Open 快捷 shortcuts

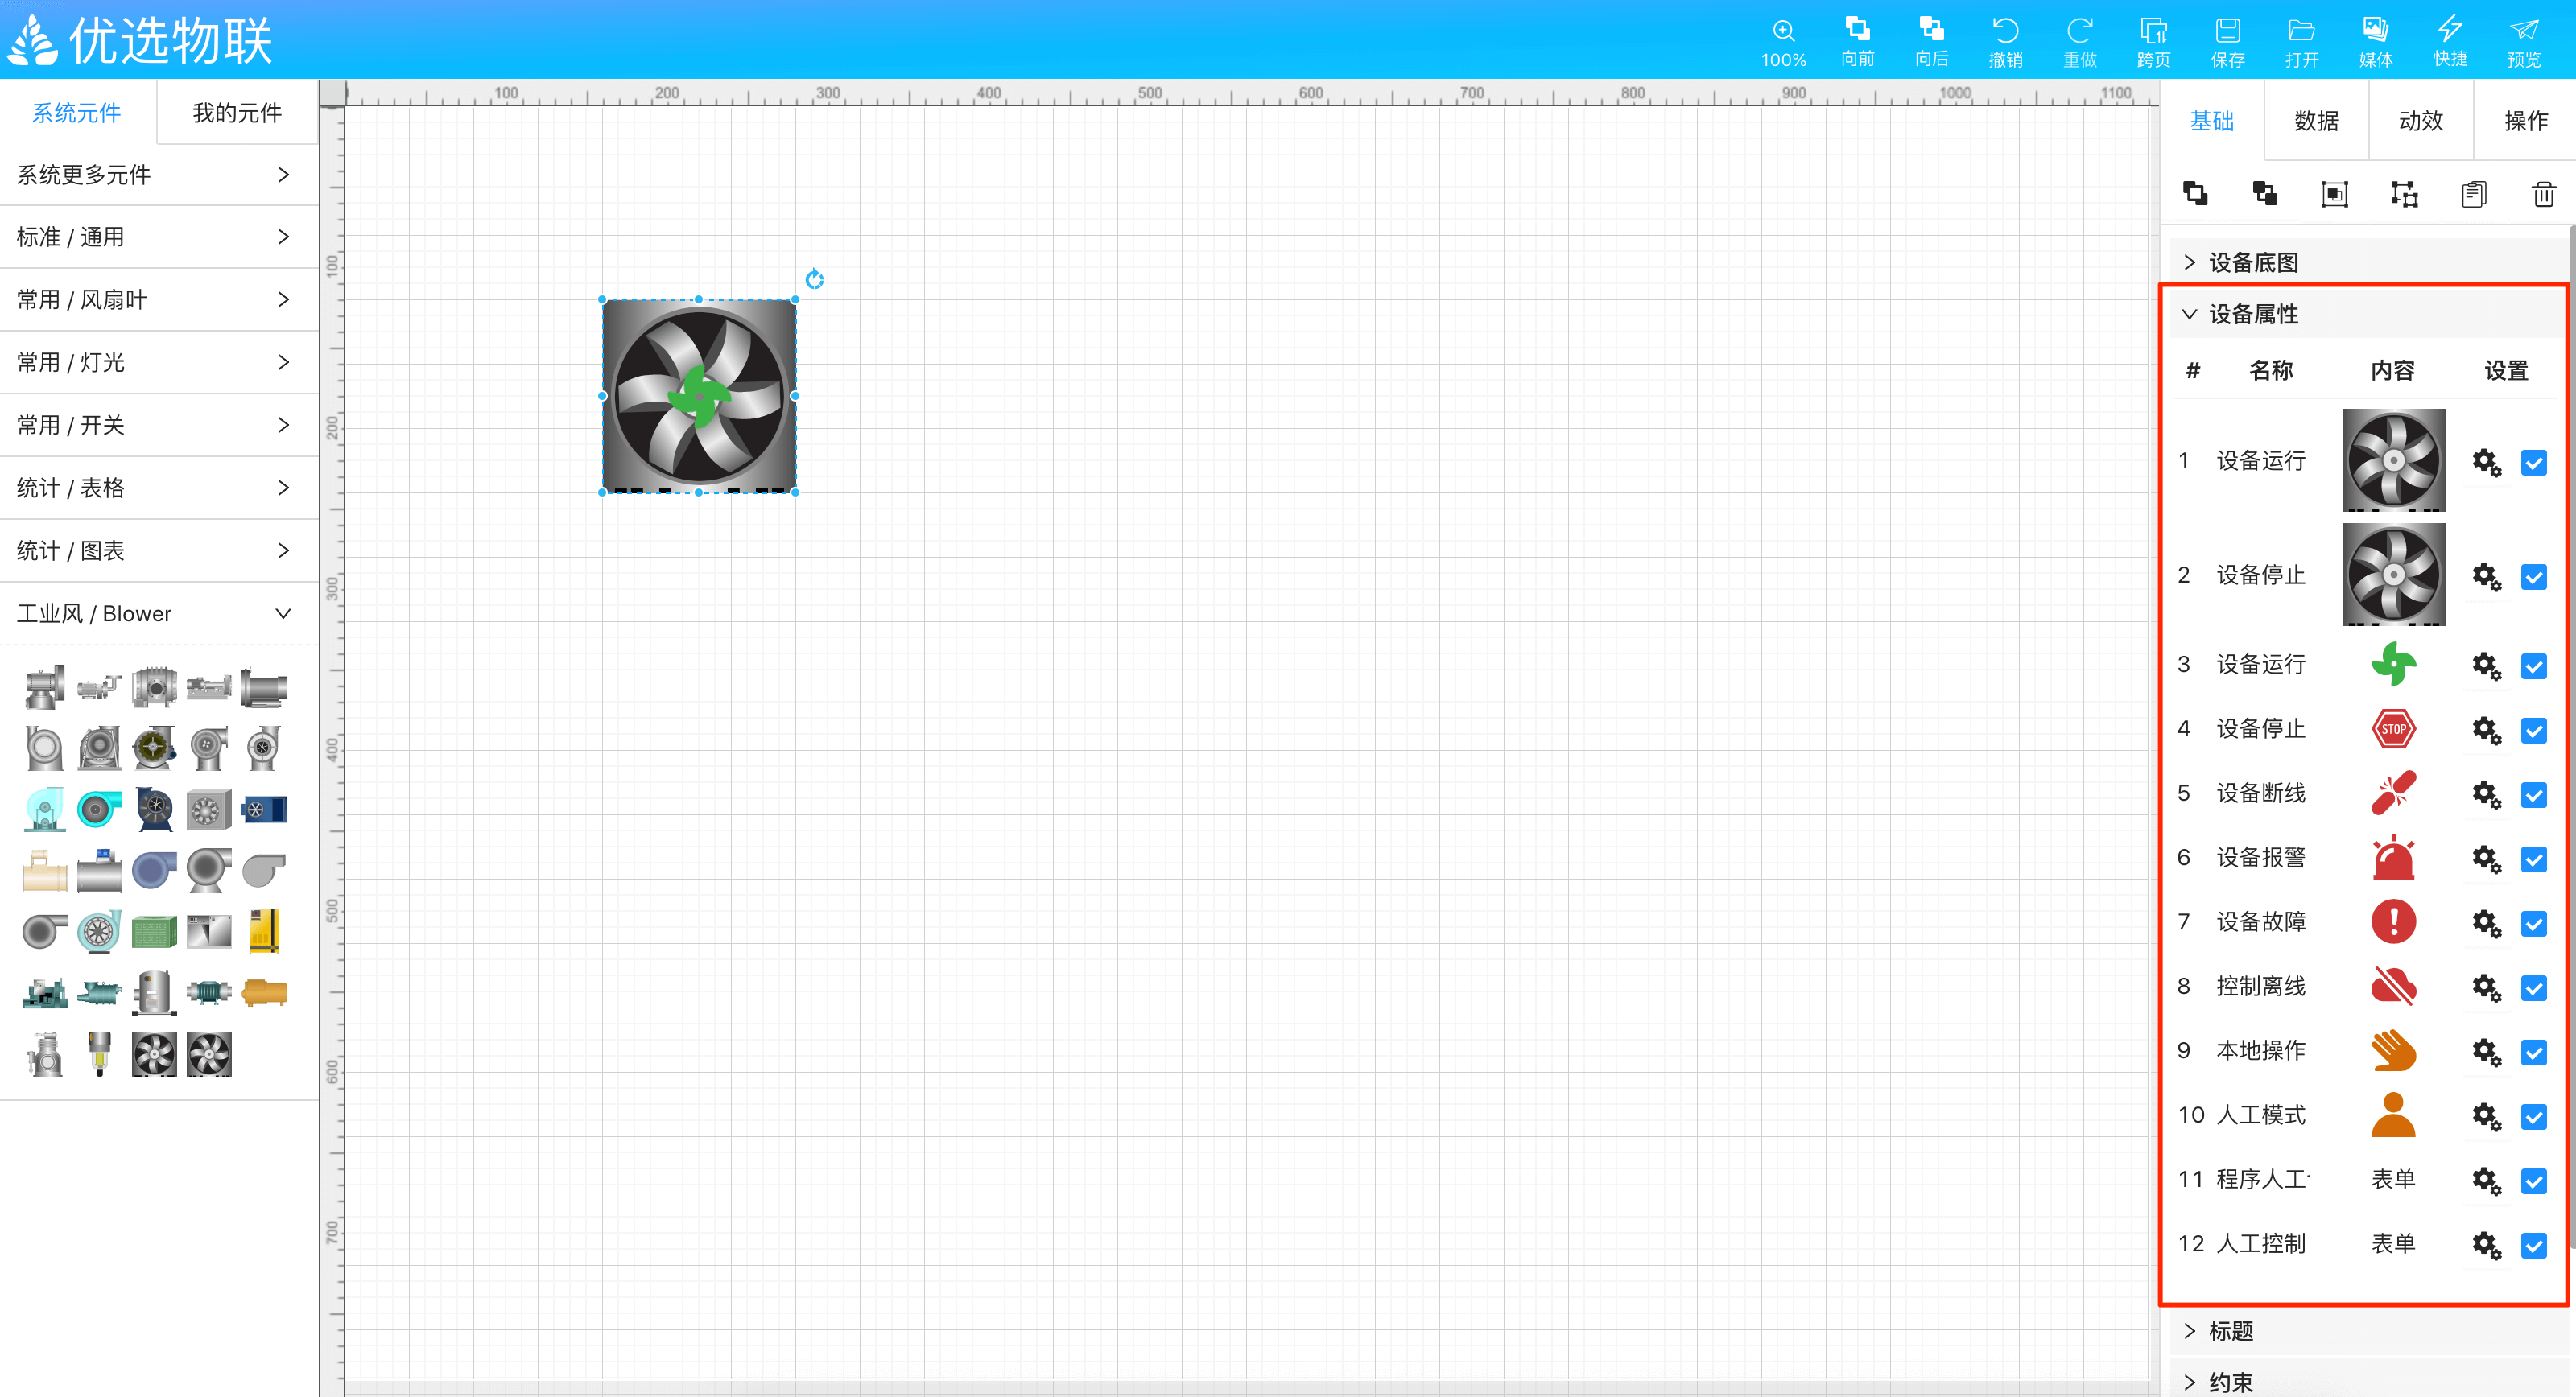(2449, 41)
